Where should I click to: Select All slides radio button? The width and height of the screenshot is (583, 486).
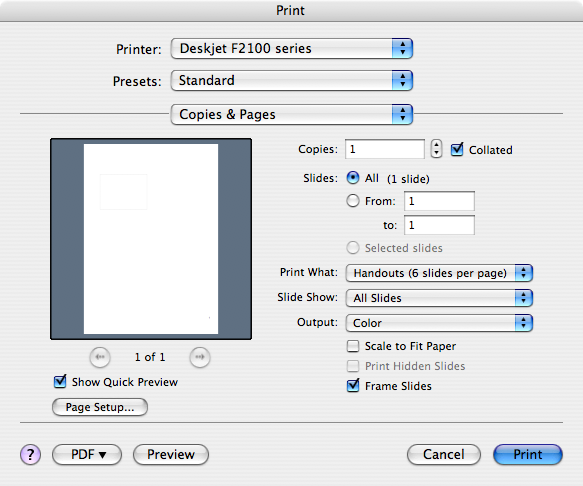click(x=353, y=178)
